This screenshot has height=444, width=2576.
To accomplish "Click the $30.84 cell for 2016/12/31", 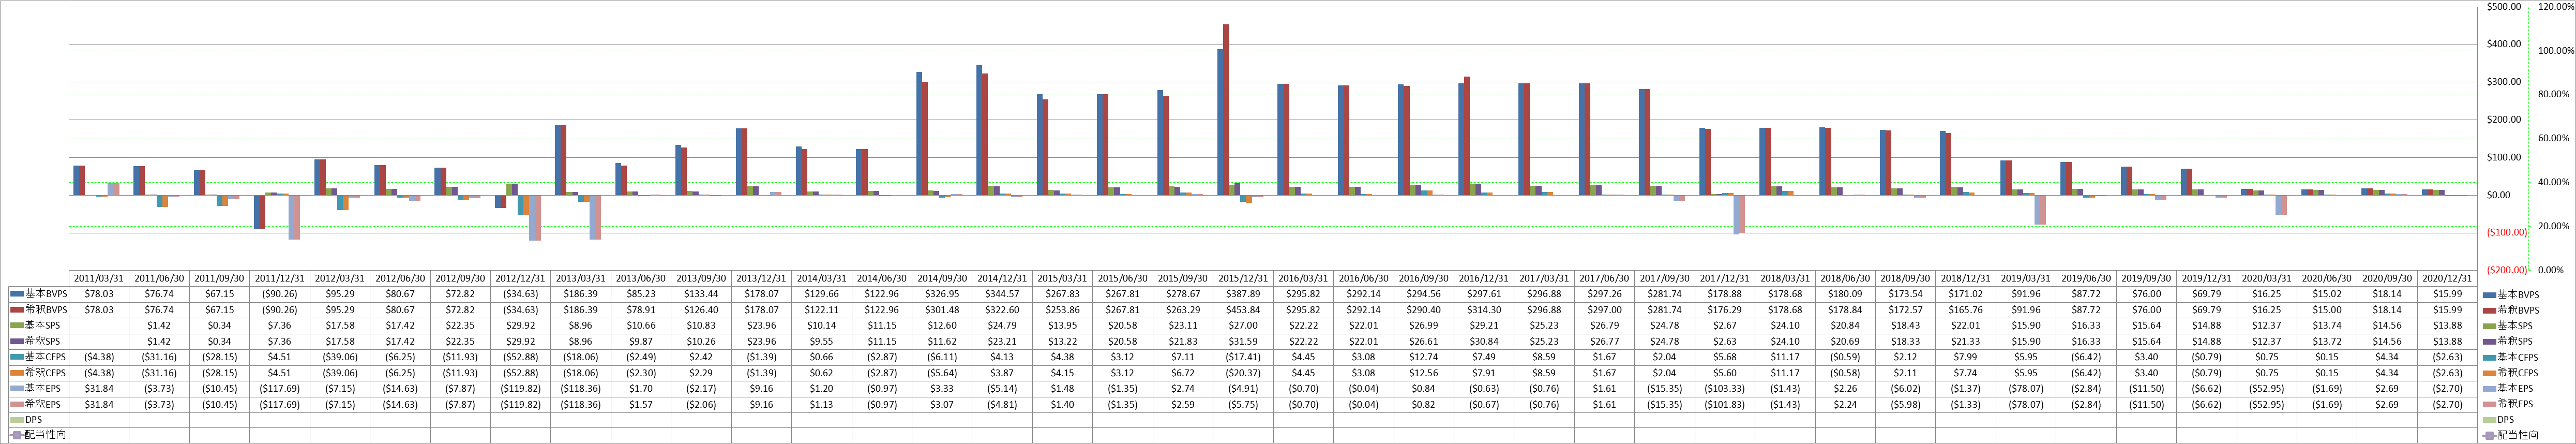I will tap(1484, 341).
